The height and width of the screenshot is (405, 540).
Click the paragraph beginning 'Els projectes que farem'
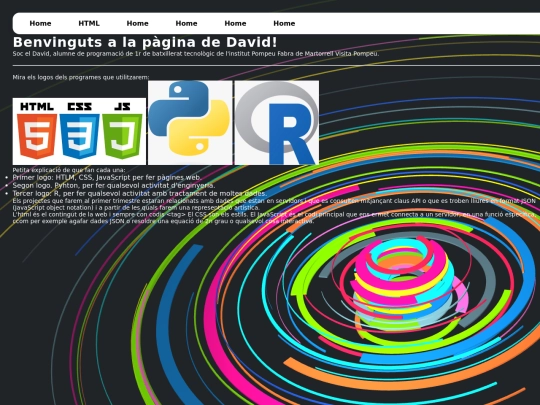[x=274, y=204]
